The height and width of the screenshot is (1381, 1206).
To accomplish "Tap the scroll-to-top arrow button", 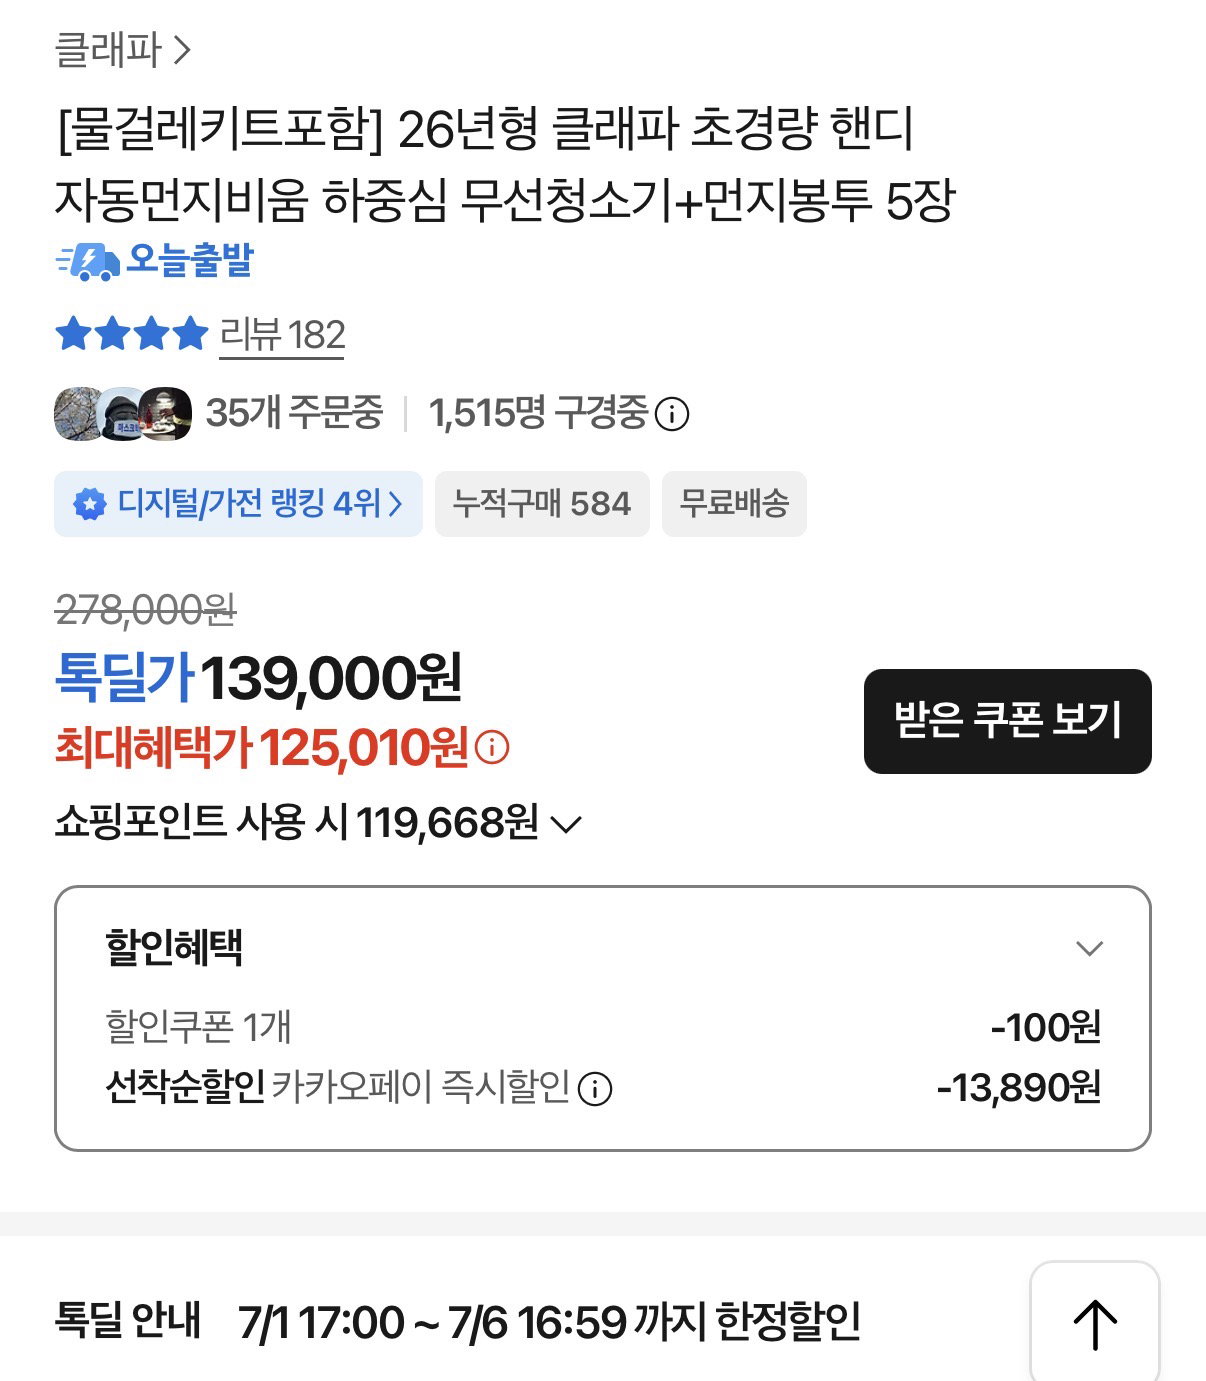I will pos(1095,1322).
